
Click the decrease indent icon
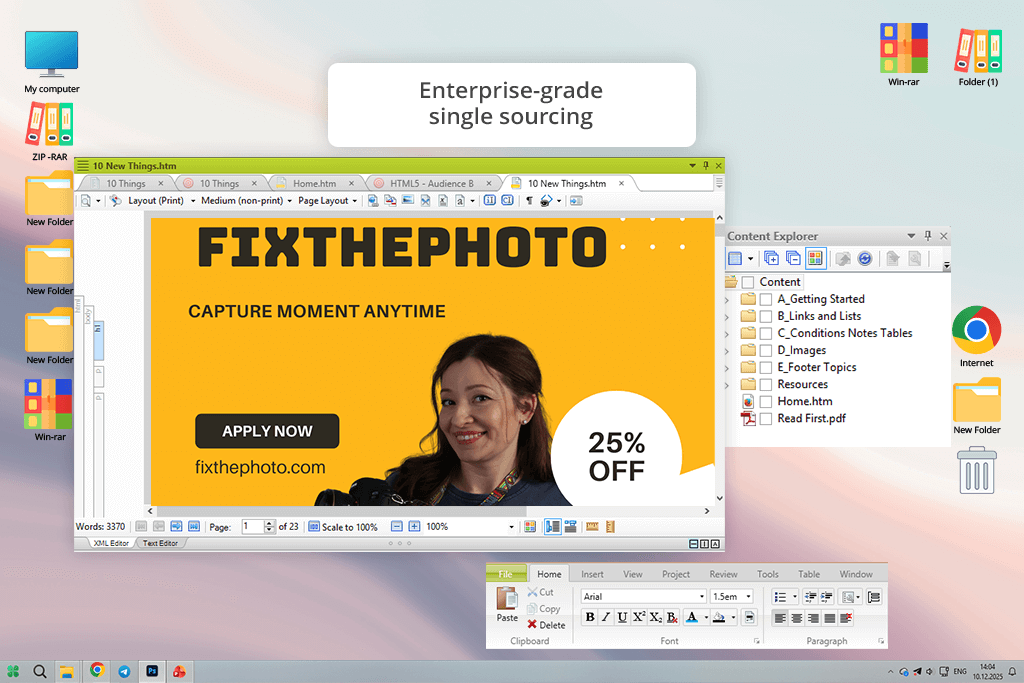pos(810,596)
